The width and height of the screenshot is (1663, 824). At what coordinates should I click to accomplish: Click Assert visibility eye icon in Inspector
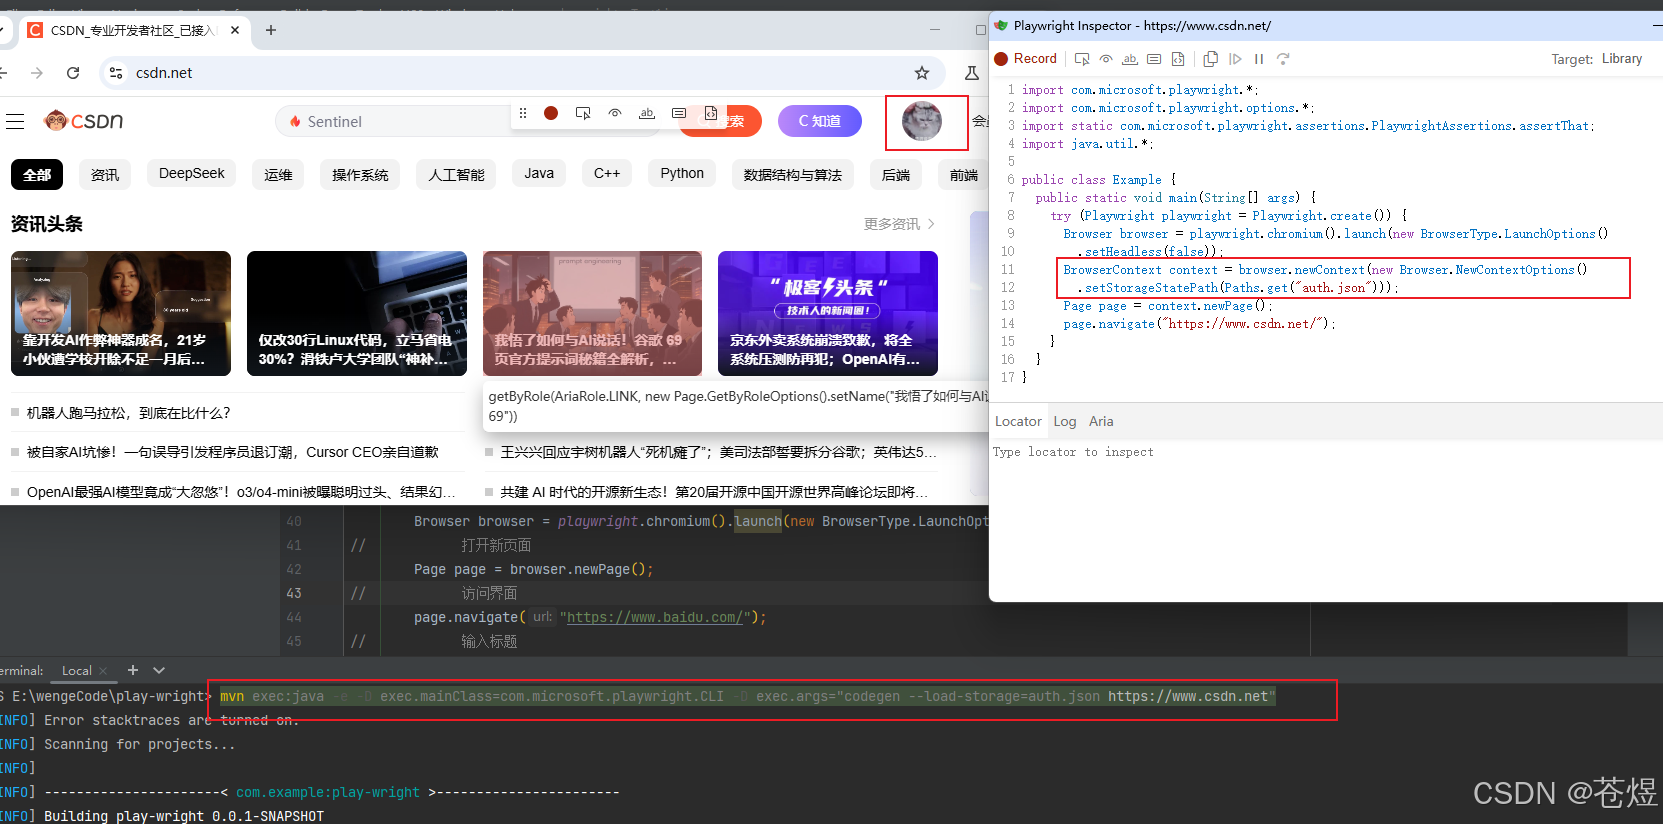coord(1106,59)
